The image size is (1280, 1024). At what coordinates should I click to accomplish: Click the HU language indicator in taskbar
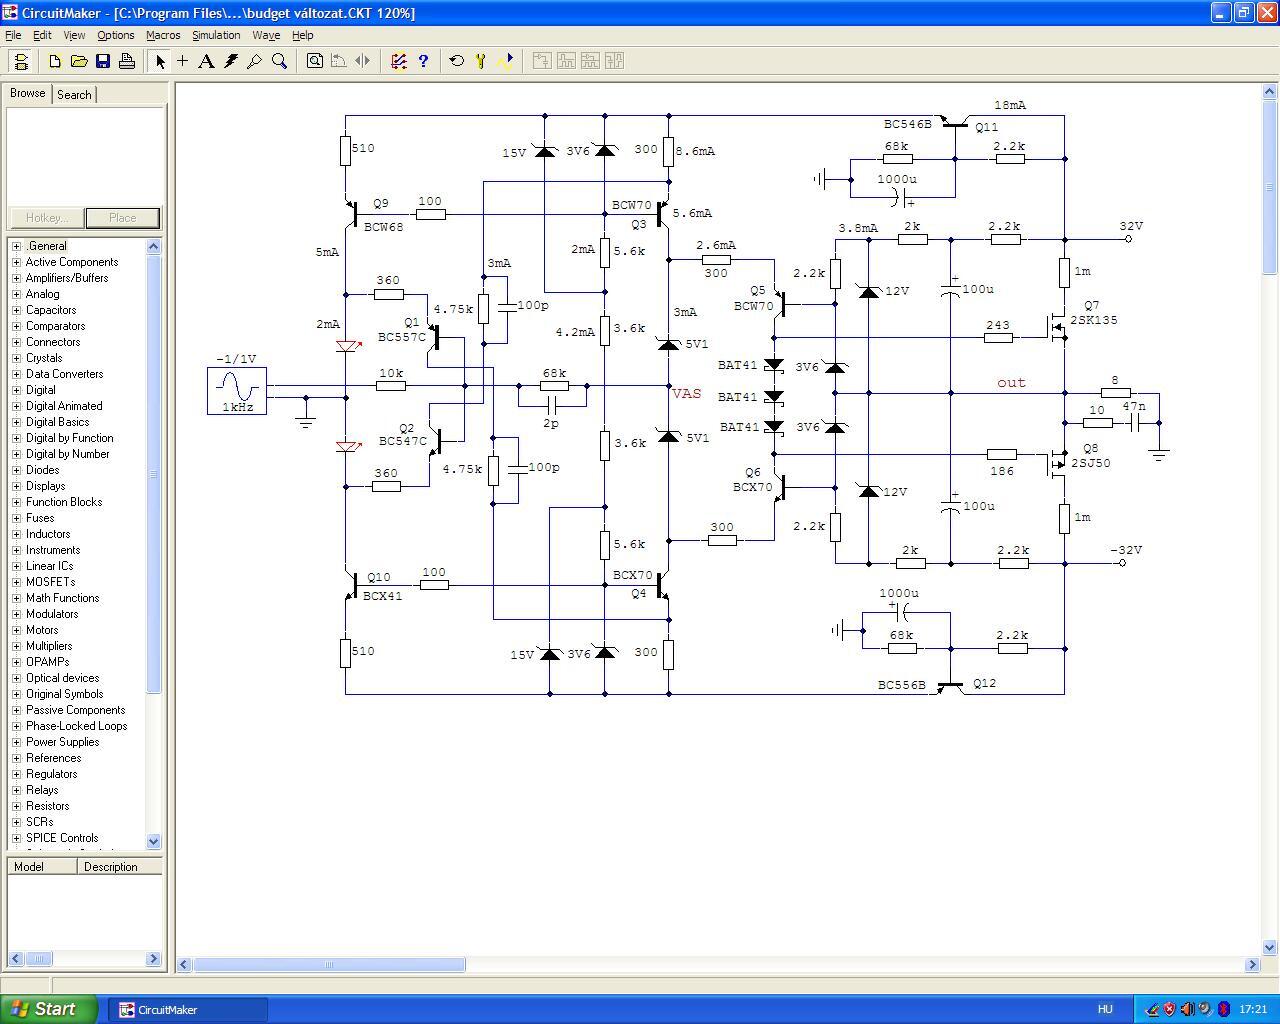tap(1105, 1010)
